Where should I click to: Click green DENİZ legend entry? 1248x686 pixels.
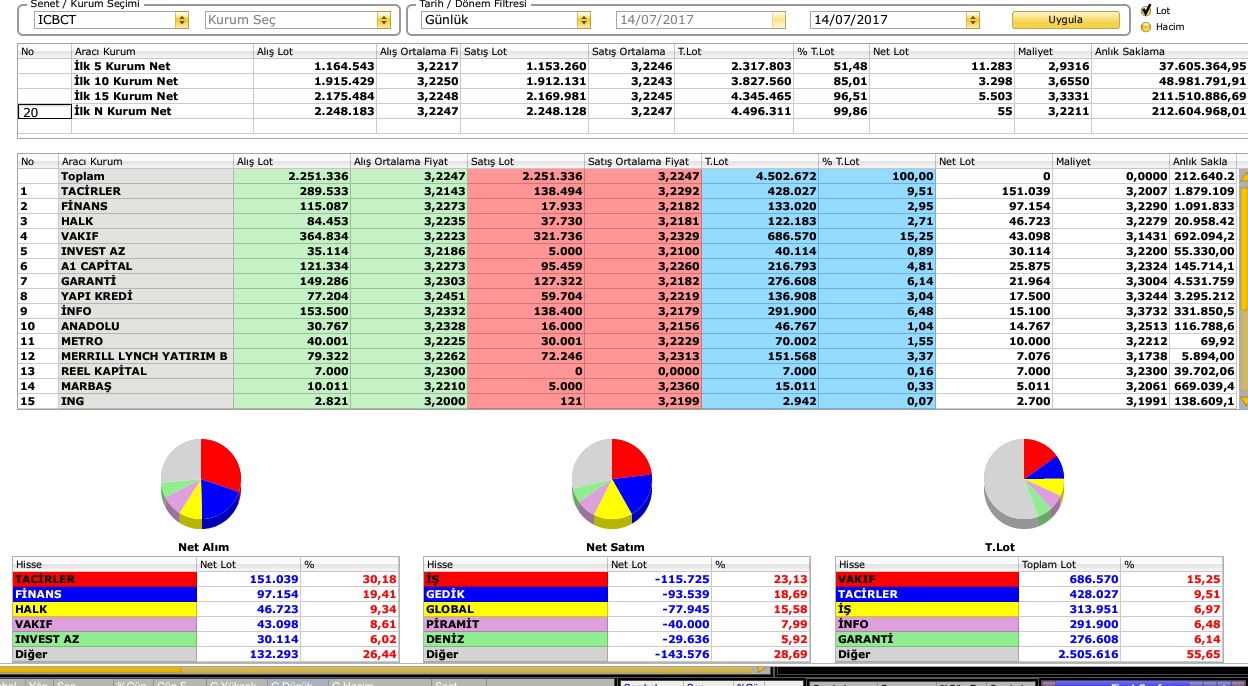516,639
